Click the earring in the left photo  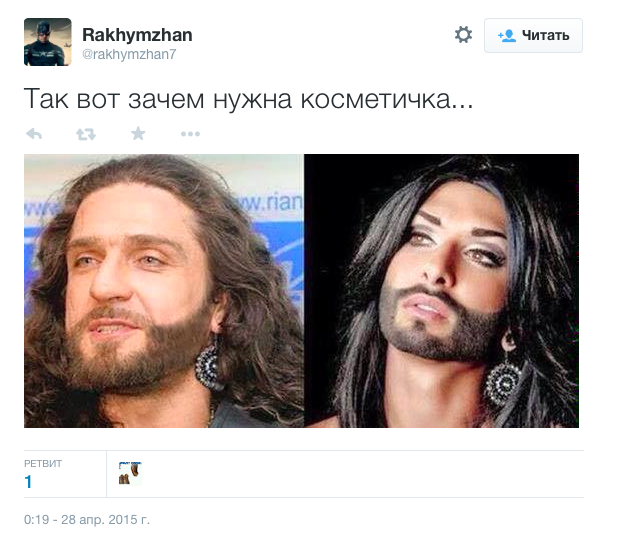click(x=207, y=365)
